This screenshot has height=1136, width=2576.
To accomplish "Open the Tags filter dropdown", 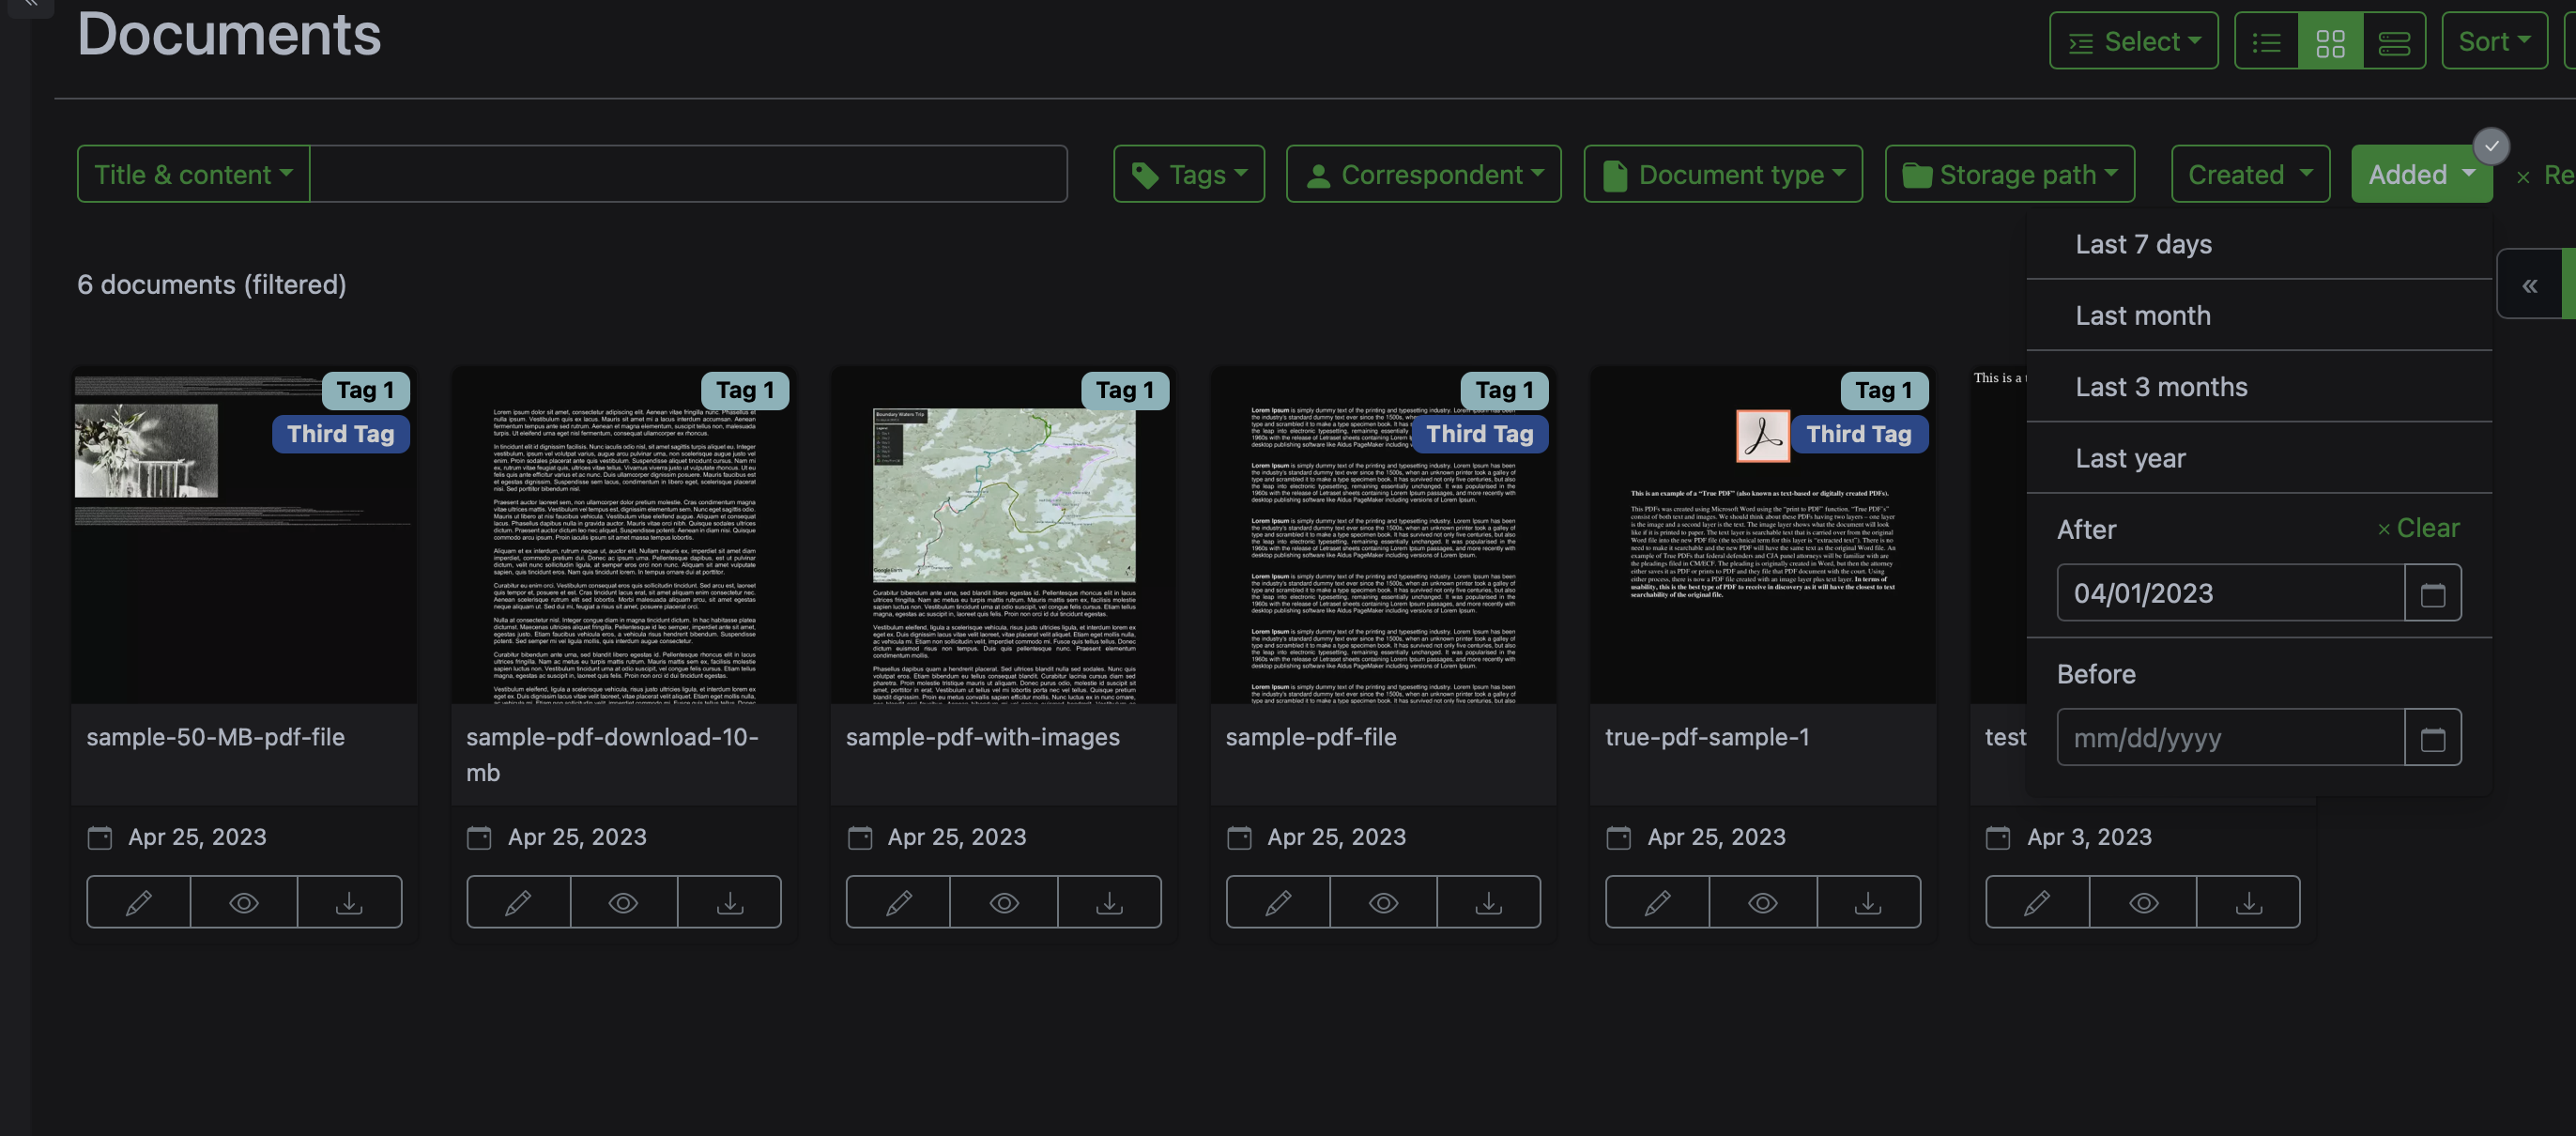I will tap(1188, 174).
